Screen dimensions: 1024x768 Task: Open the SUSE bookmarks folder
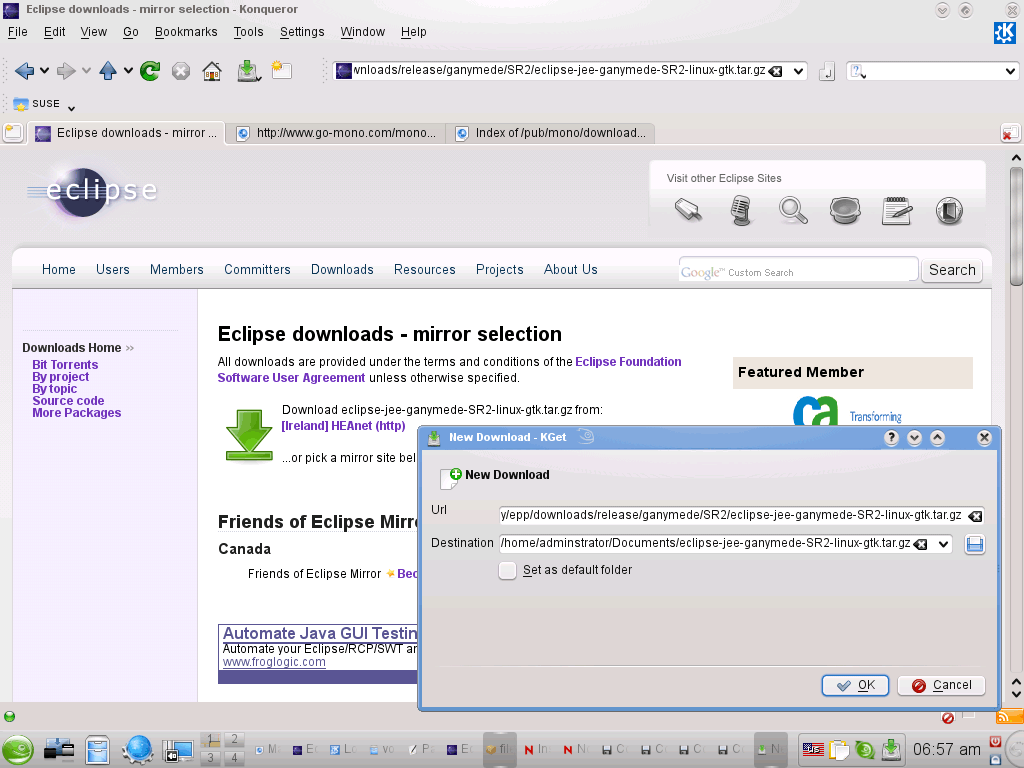pyautogui.click(x=37, y=104)
